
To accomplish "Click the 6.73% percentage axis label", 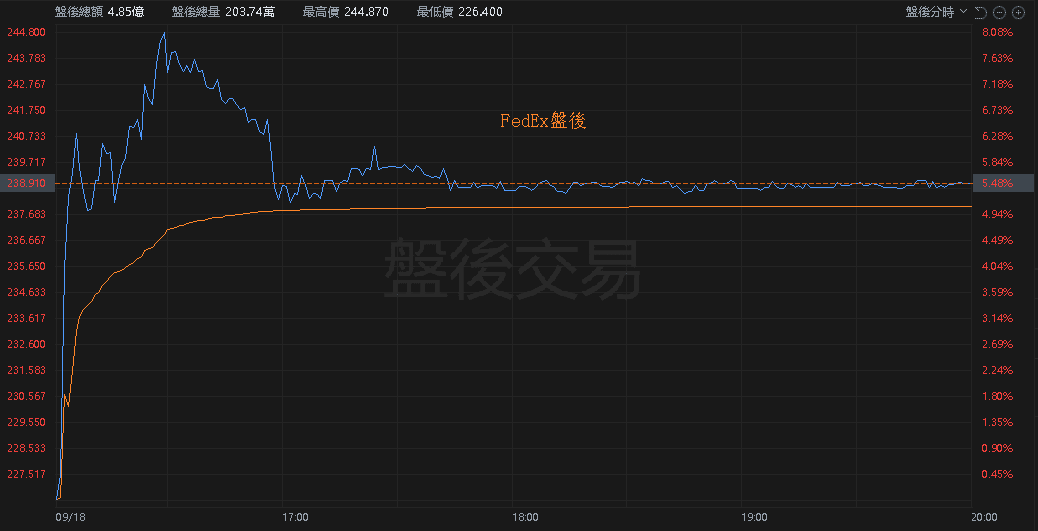I will [998, 110].
